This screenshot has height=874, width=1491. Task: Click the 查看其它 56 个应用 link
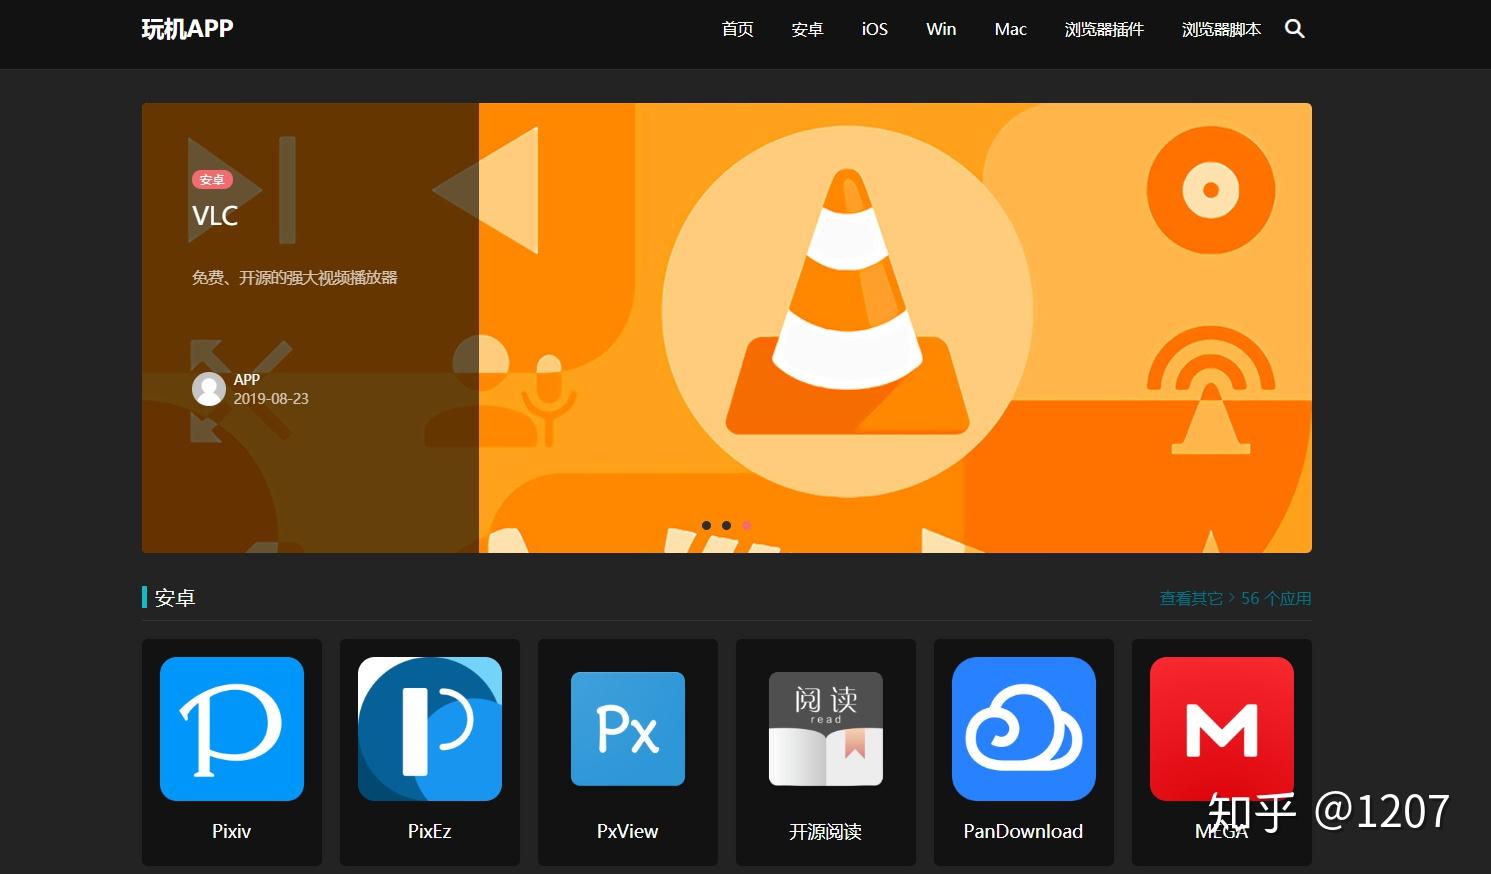tap(1235, 598)
